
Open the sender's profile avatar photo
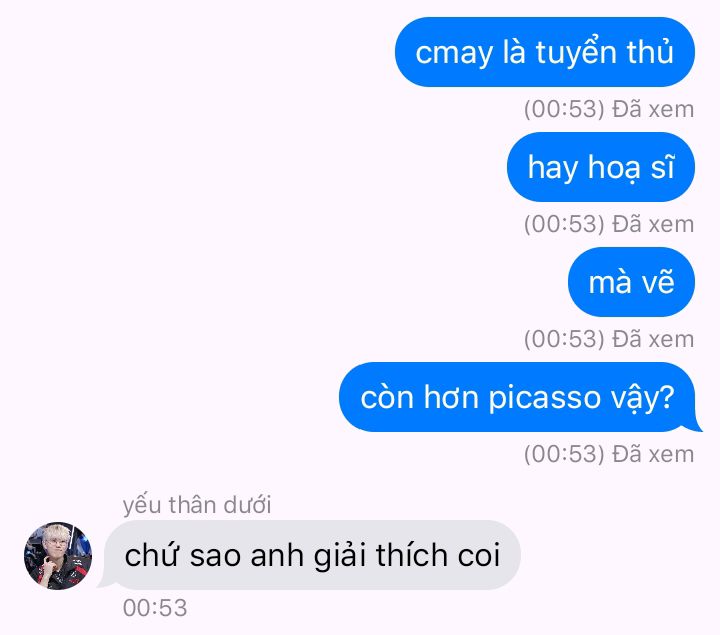click(58, 556)
